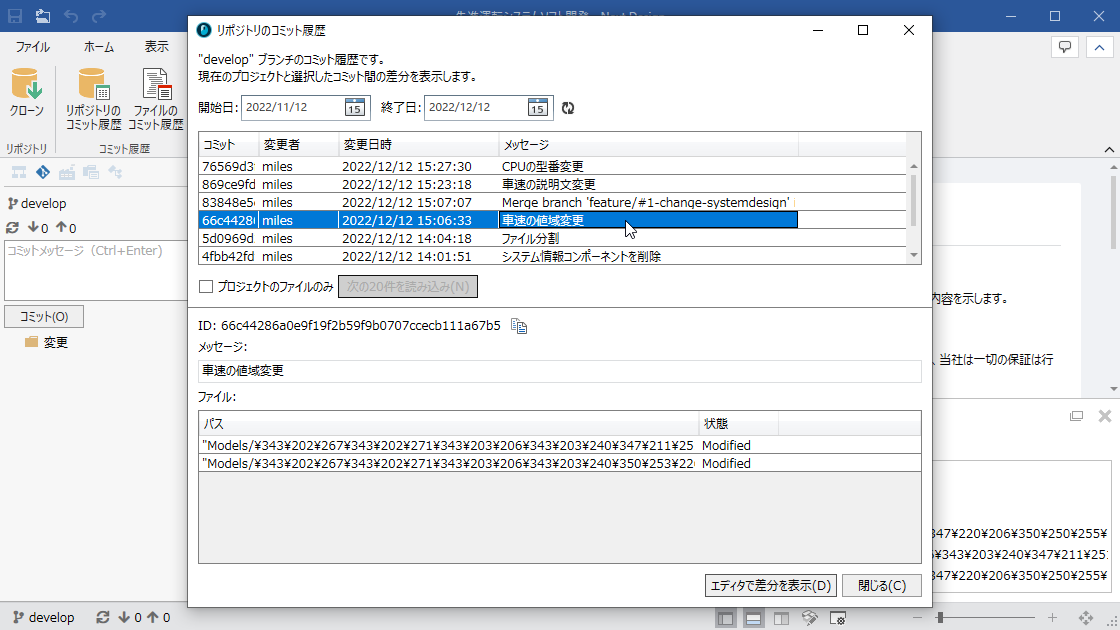The image size is (1120, 630).
Task: Open file commit history ribbon button
Action: [x=156, y=99]
